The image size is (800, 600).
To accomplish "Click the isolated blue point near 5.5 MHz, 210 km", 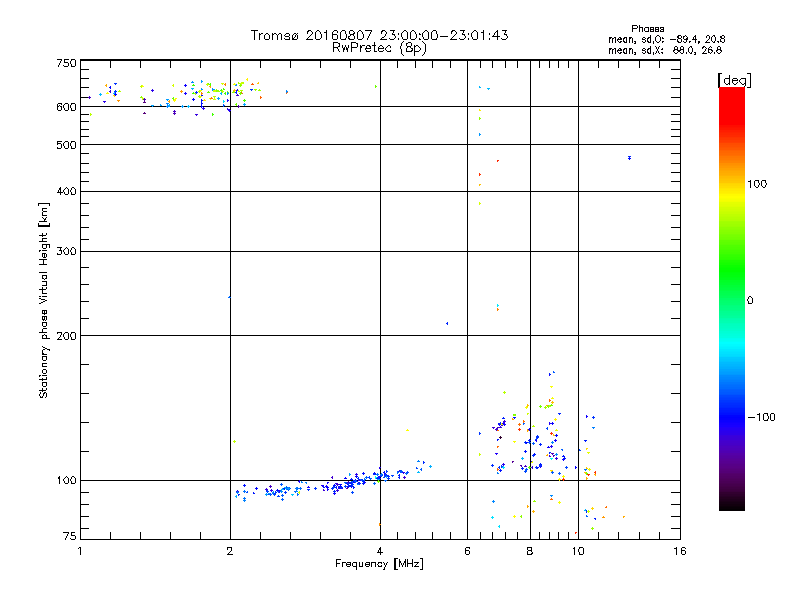I will tap(447, 323).
